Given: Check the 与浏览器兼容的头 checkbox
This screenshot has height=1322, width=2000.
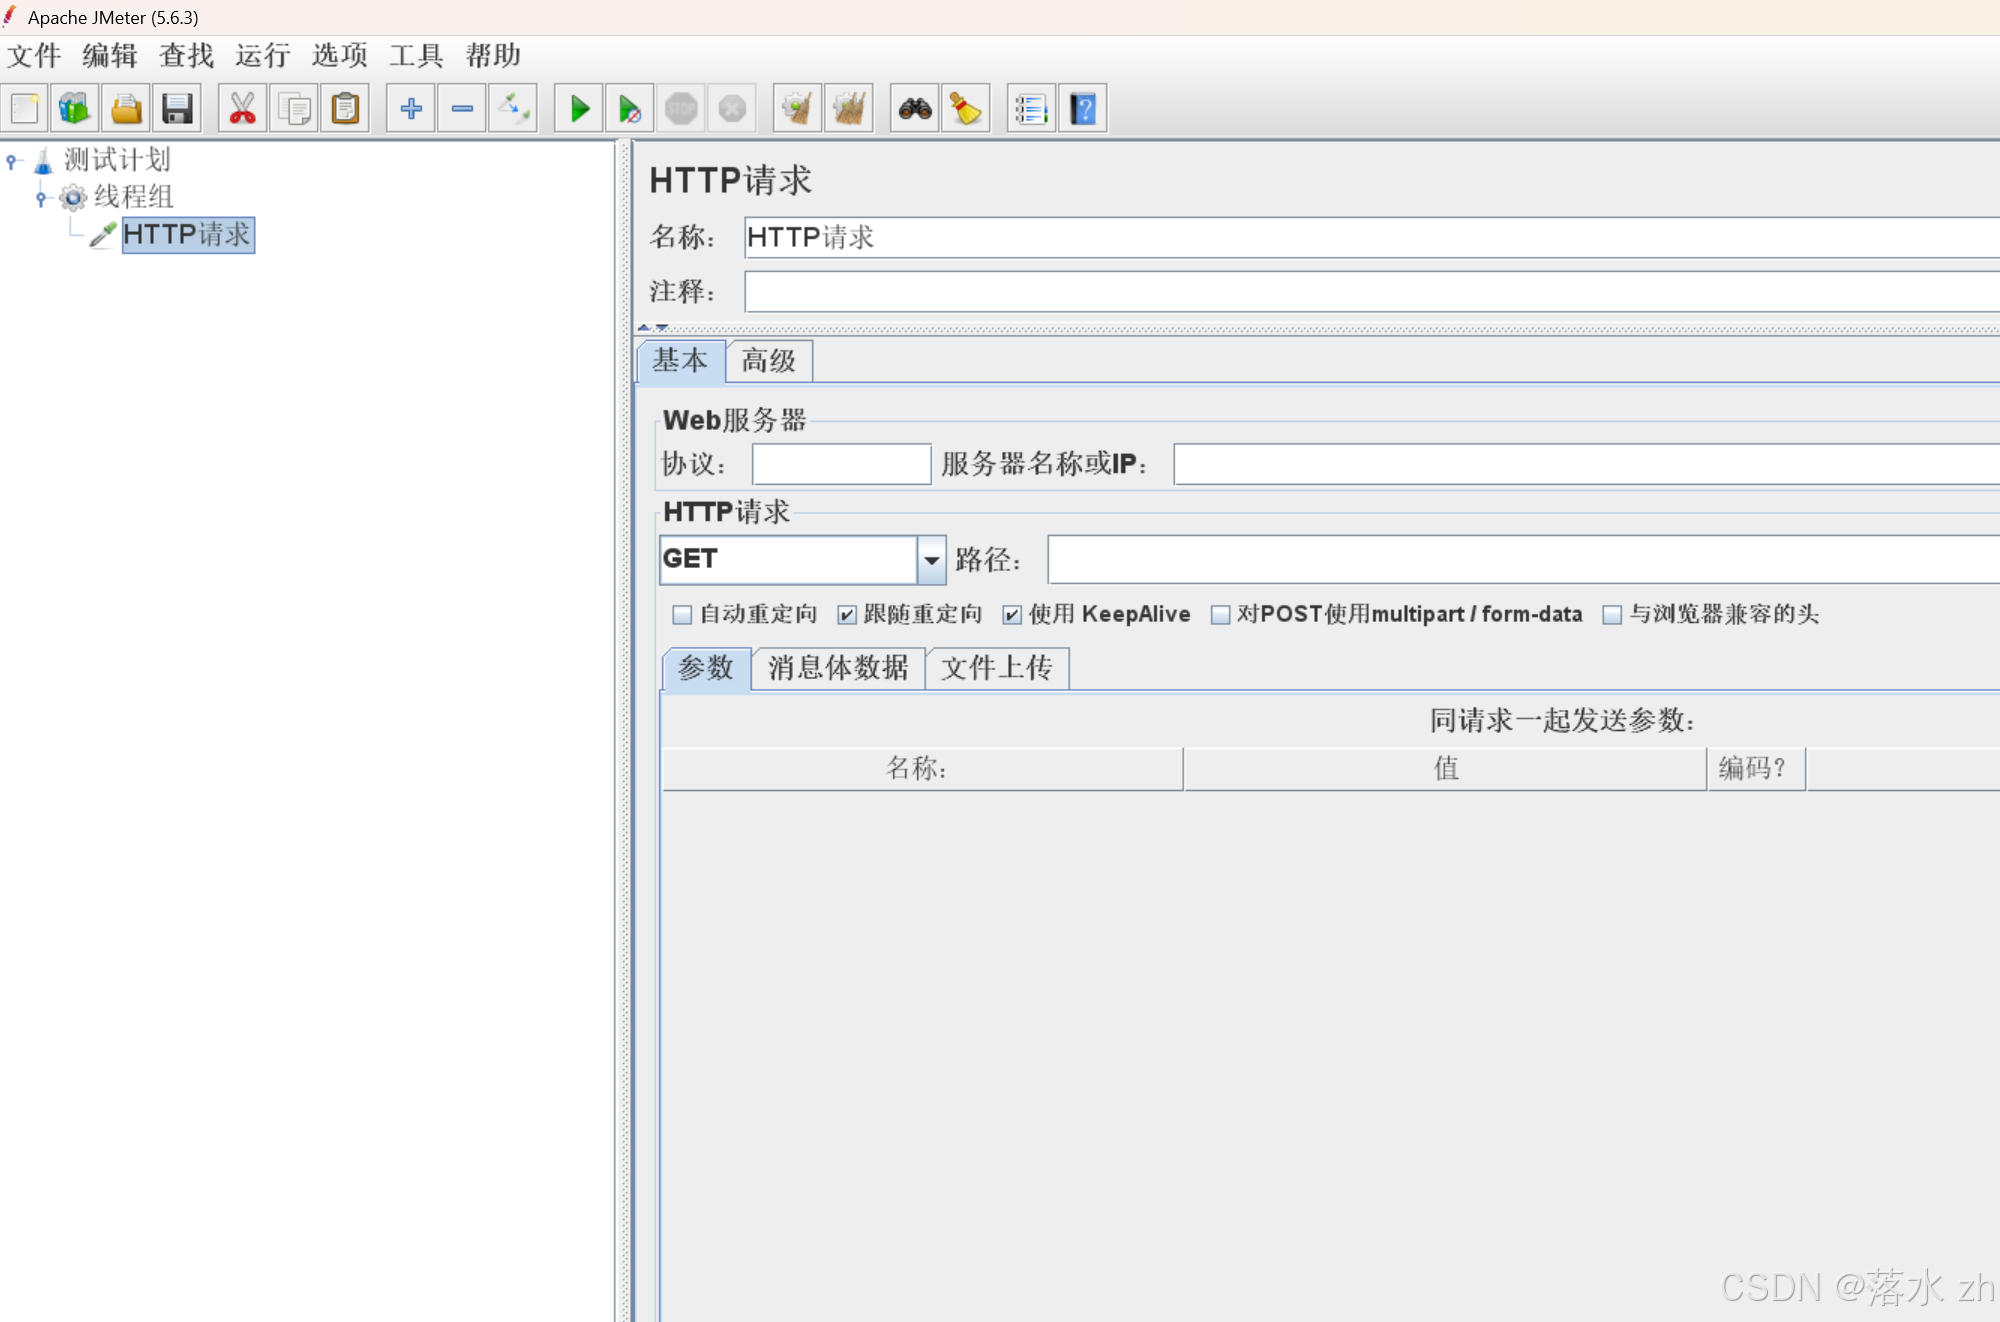Looking at the screenshot, I should [x=1612, y=615].
